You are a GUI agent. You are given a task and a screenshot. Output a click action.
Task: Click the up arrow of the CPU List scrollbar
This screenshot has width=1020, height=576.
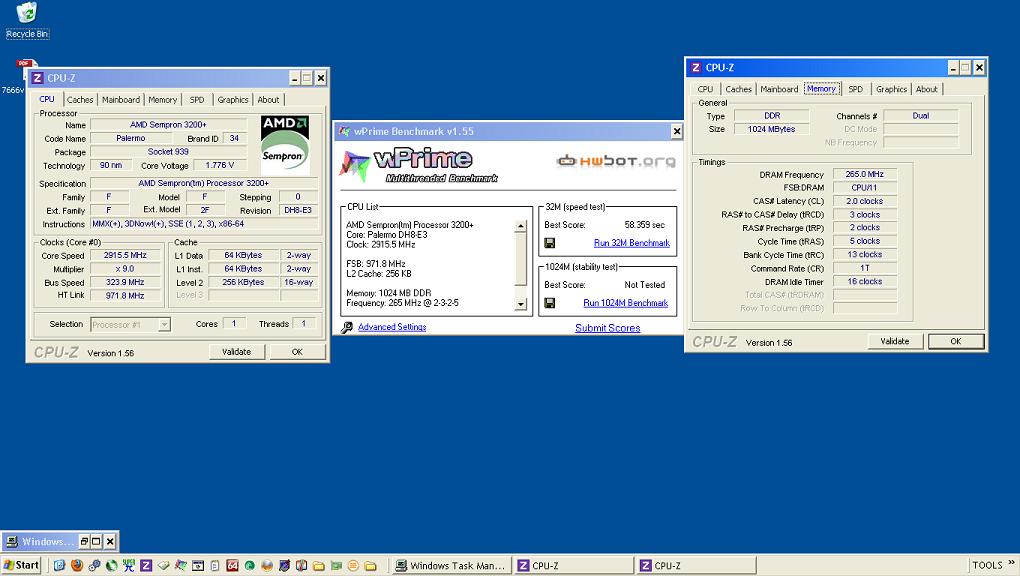pos(520,226)
